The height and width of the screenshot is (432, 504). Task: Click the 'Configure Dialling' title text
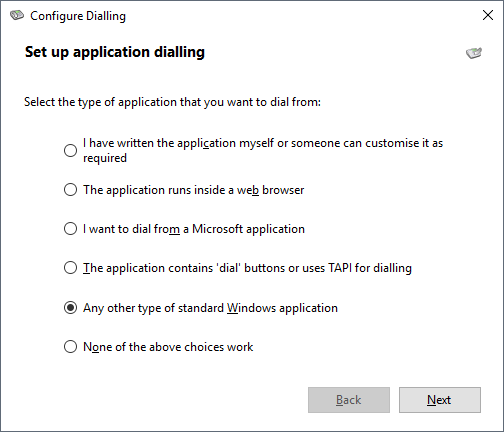[78, 16]
